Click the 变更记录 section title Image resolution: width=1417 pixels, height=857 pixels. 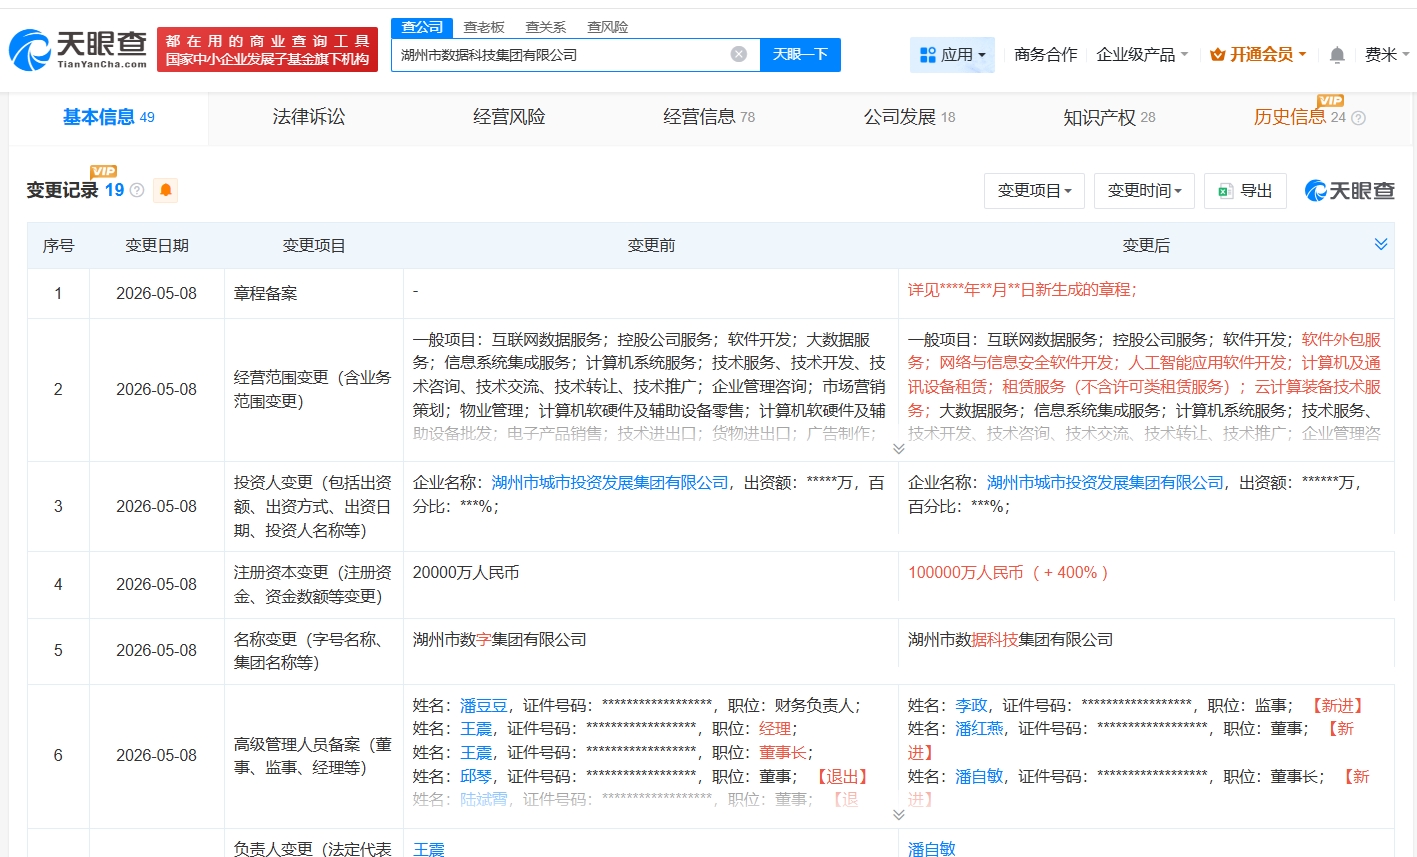pyautogui.click(x=62, y=190)
